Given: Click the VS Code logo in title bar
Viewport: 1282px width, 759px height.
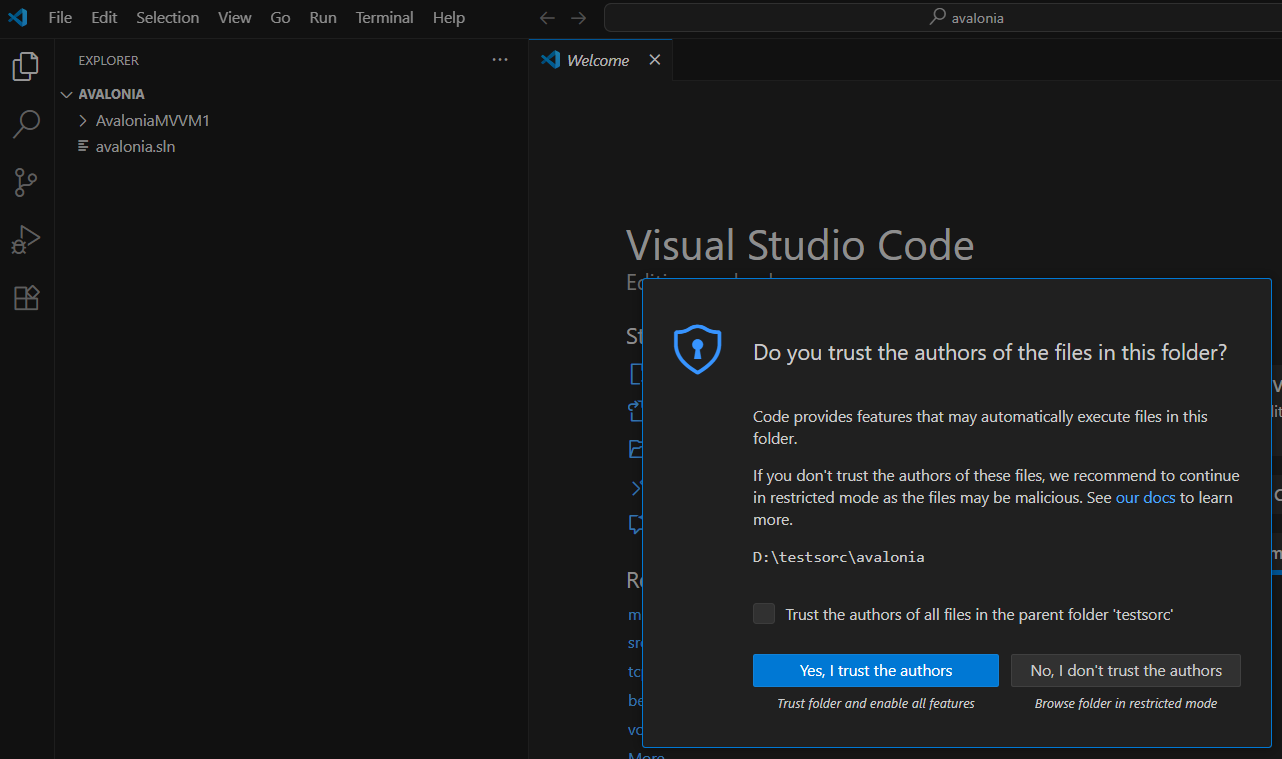Looking at the screenshot, I should pyautogui.click(x=18, y=17).
